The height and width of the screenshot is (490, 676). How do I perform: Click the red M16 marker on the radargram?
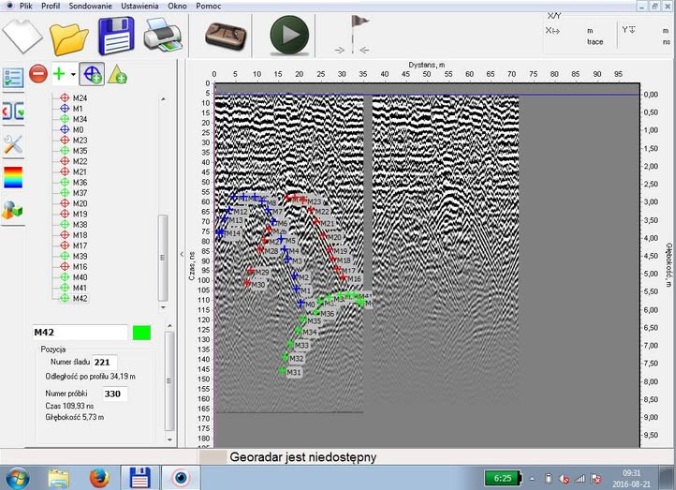[x=343, y=277]
